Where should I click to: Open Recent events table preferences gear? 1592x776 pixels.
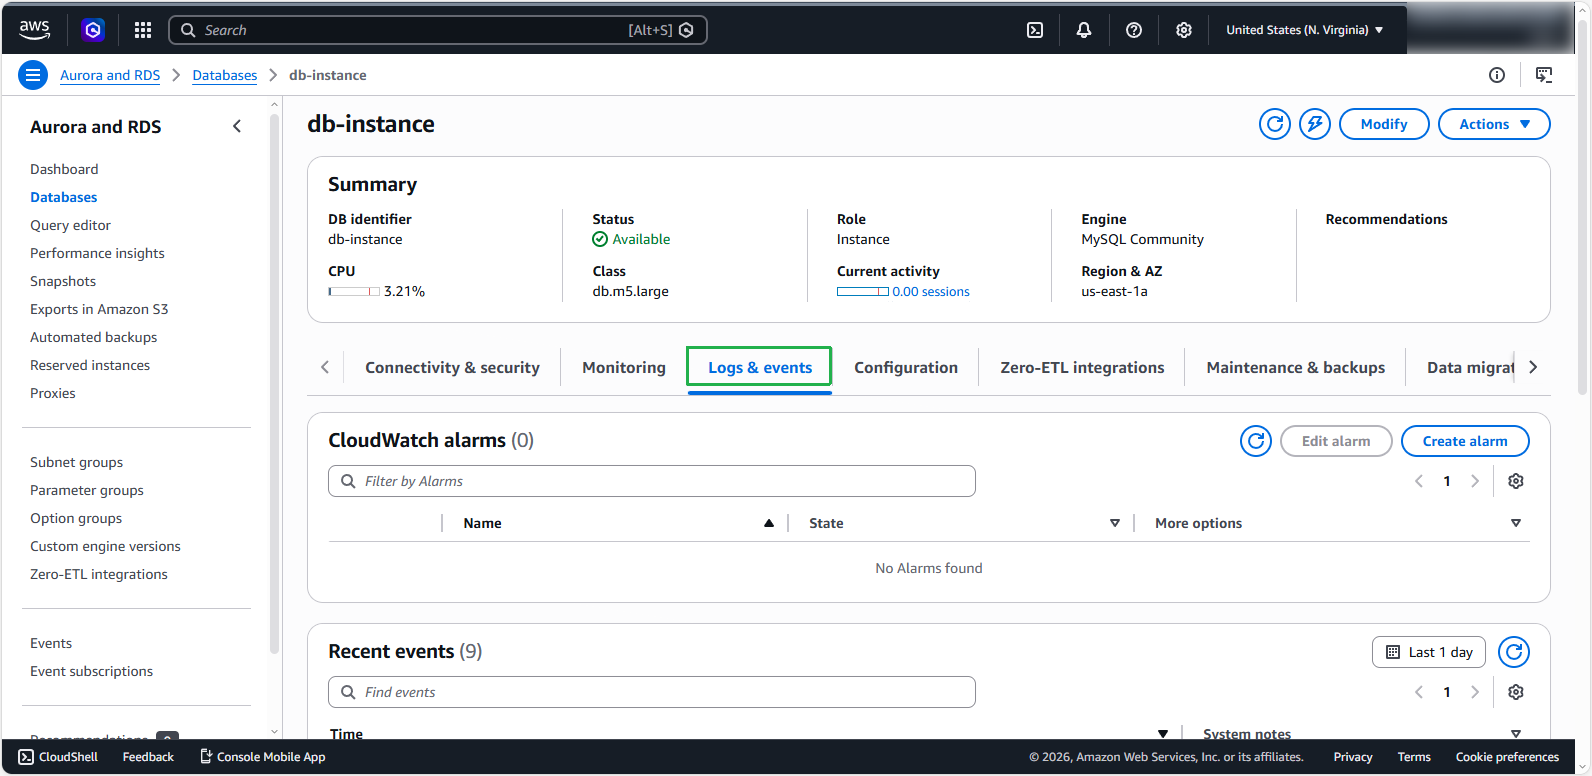point(1516,692)
